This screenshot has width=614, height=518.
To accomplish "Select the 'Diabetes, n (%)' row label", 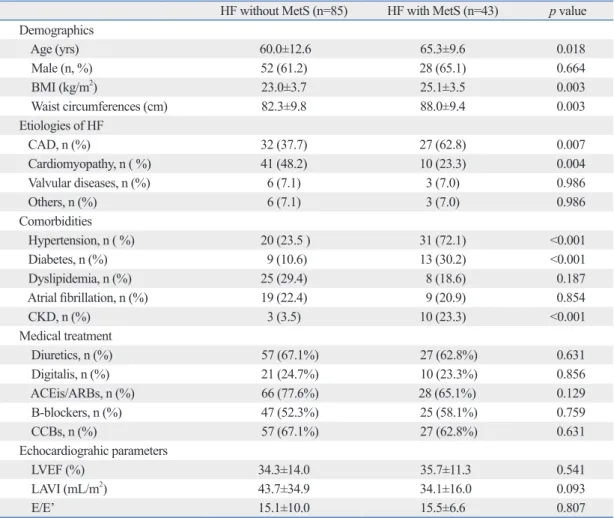I will (x=68, y=260).
